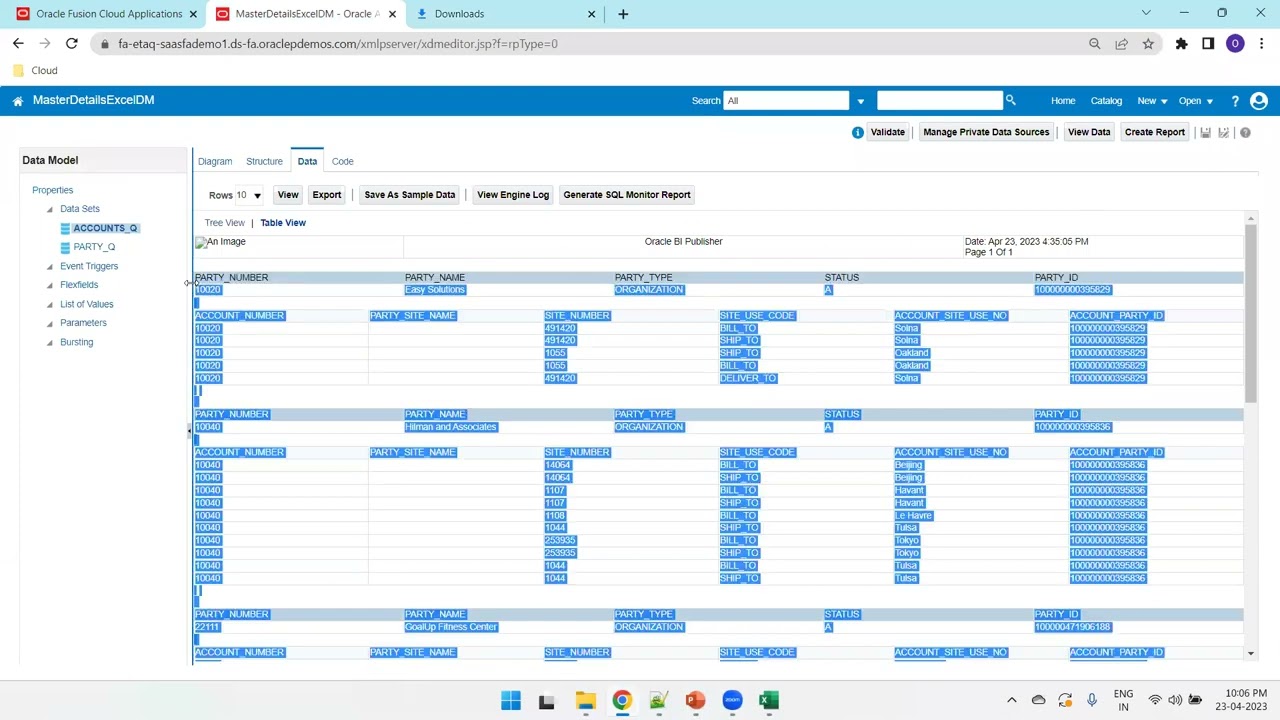Expand the Flexfields tree node
1280x720 pixels.
[50, 285]
